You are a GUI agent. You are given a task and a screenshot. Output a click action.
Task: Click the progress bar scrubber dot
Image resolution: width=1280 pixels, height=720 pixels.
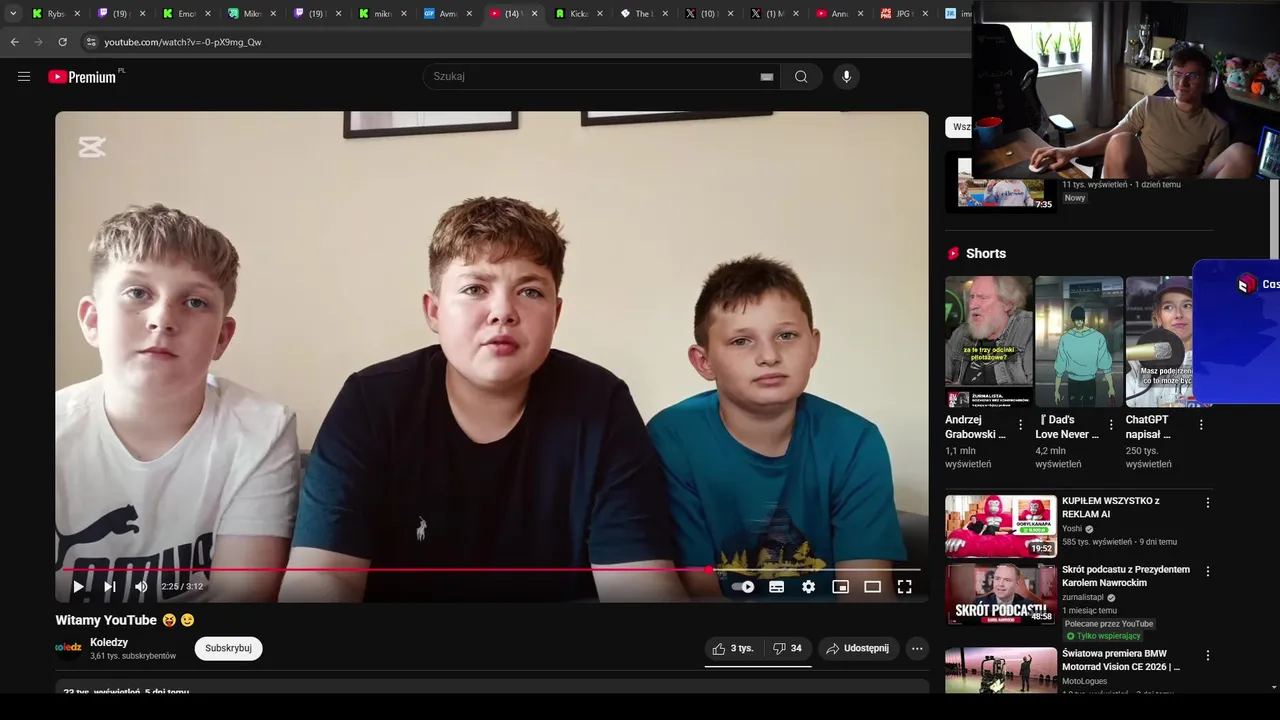pos(709,570)
